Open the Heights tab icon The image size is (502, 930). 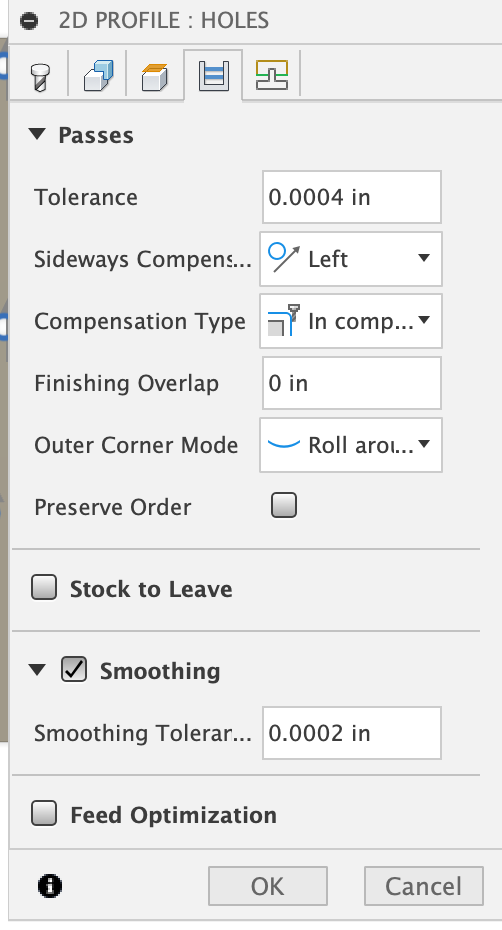155,76
